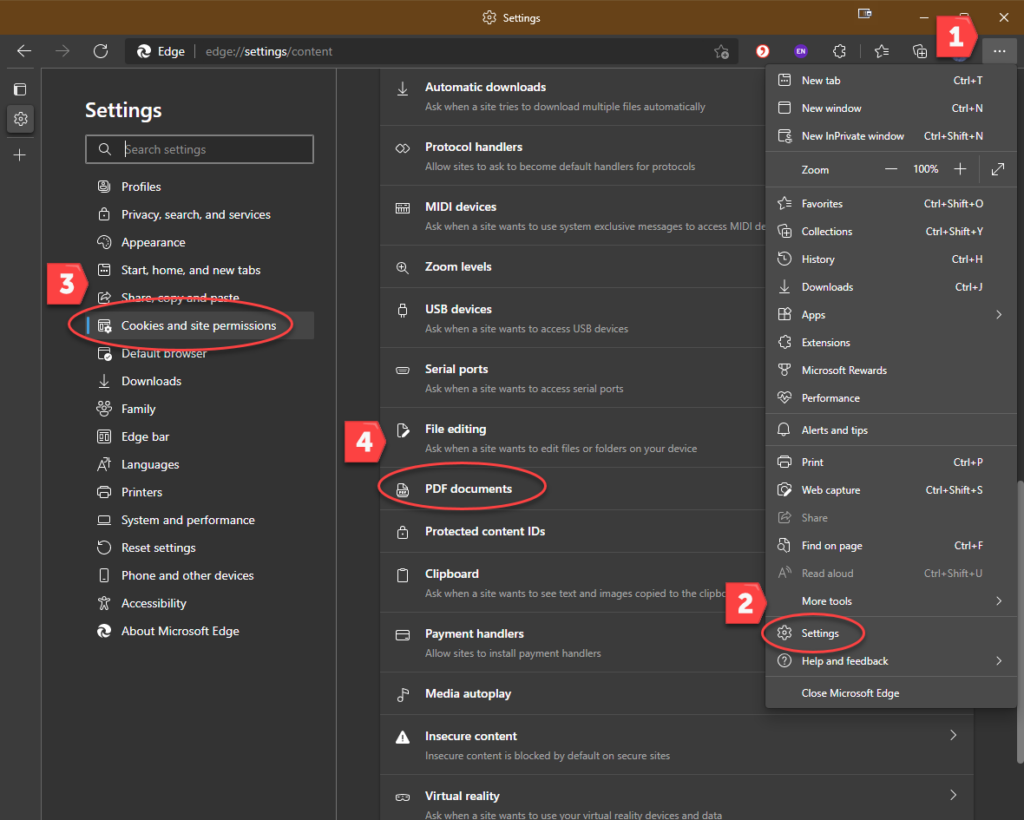
Task: Enter full screen from Zoom row
Action: [997, 169]
